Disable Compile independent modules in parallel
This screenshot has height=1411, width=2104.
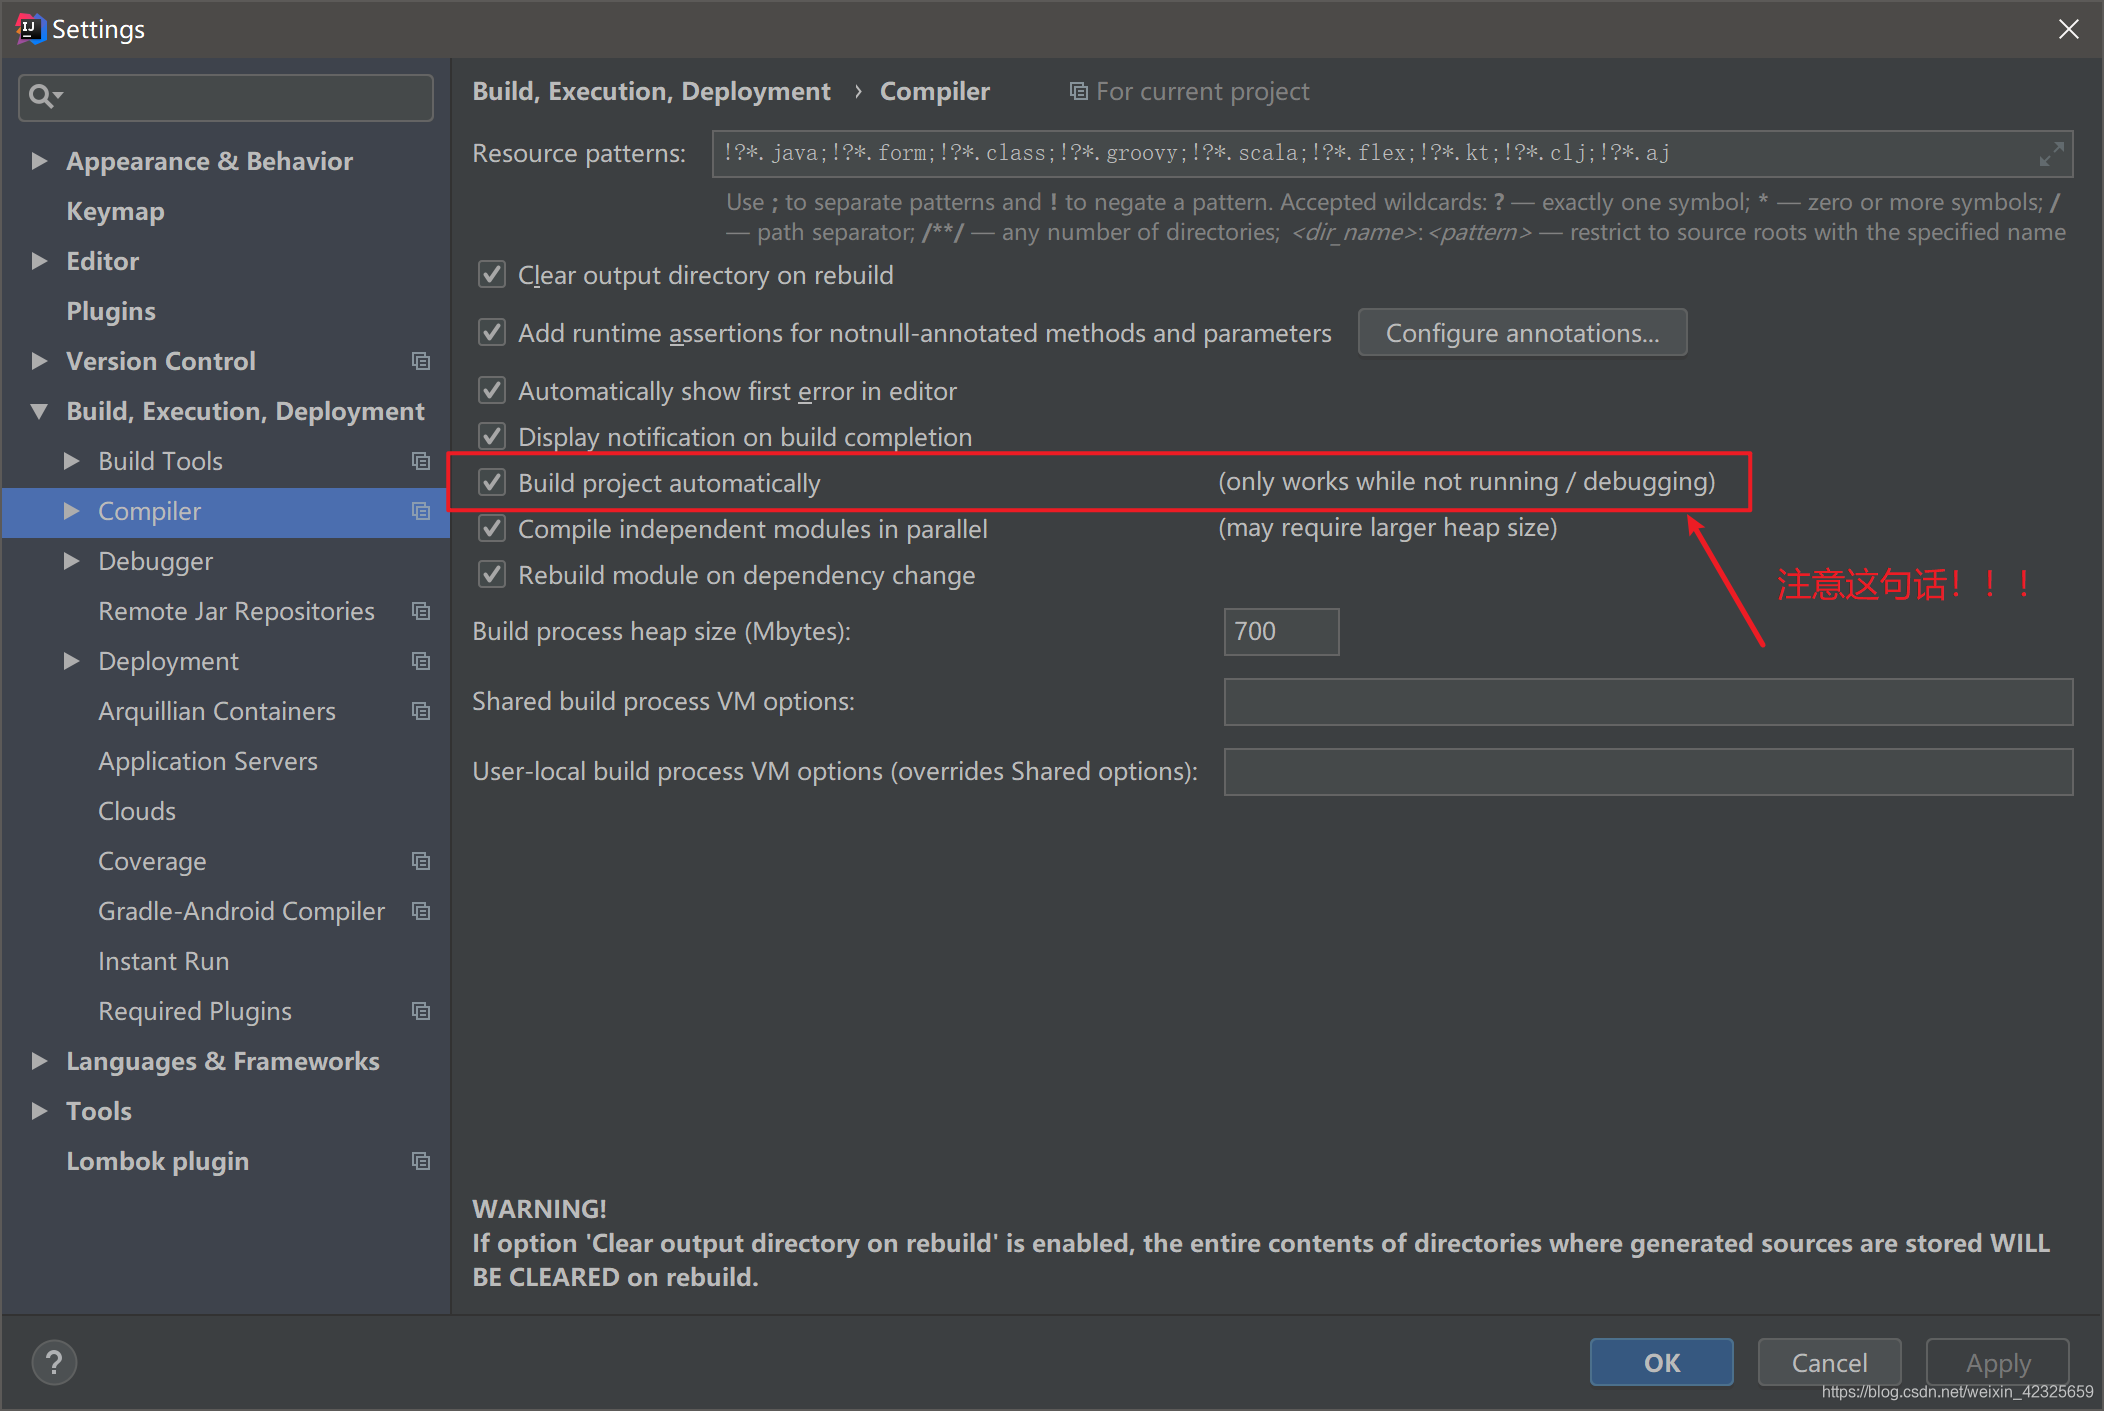pos(492,529)
